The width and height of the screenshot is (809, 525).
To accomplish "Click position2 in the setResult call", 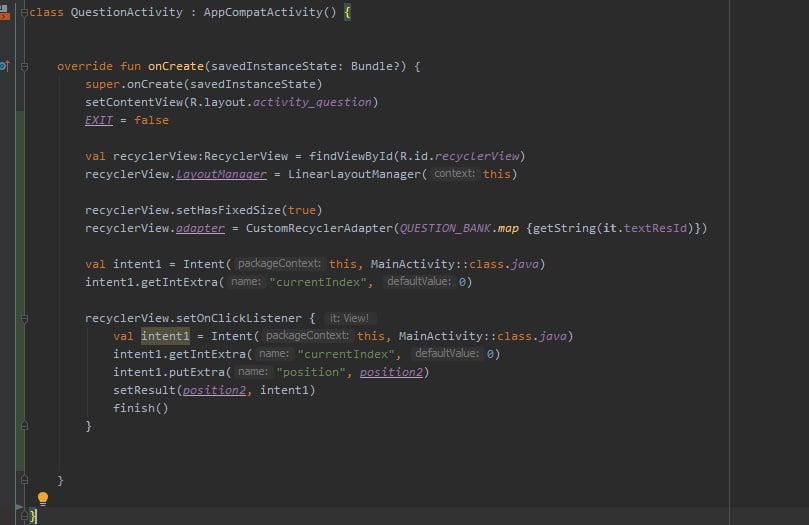I will pyautogui.click(x=215, y=390).
